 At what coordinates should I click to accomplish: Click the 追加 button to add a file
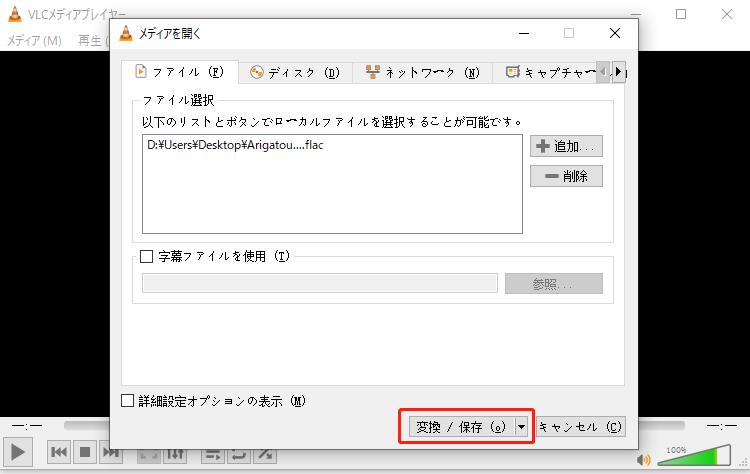(x=566, y=146)
